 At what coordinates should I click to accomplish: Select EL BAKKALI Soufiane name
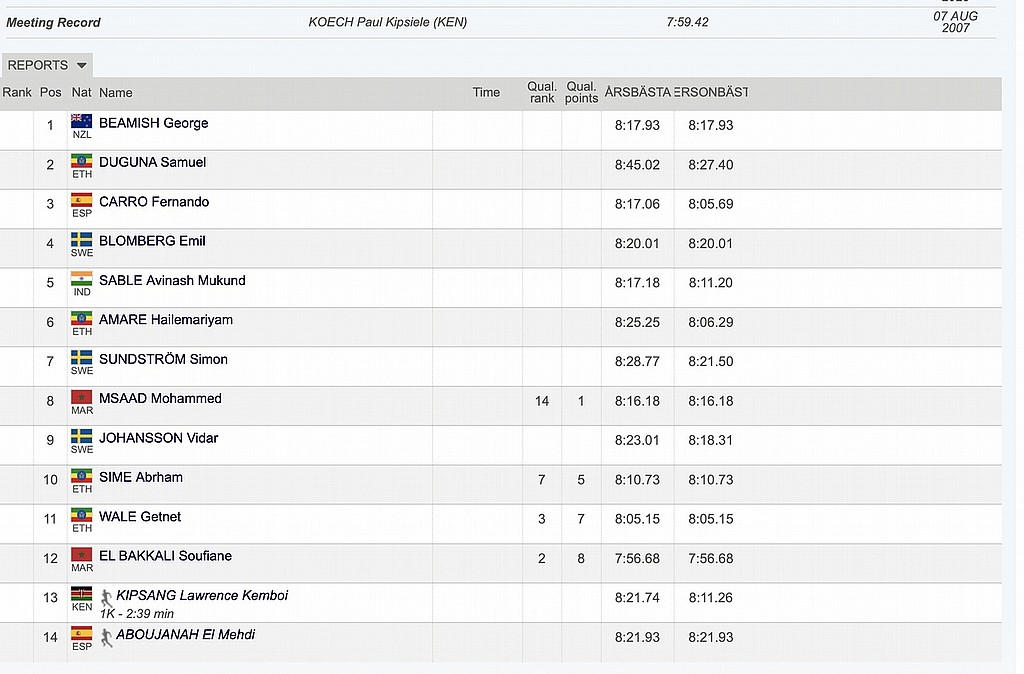(x=165, y=556)
